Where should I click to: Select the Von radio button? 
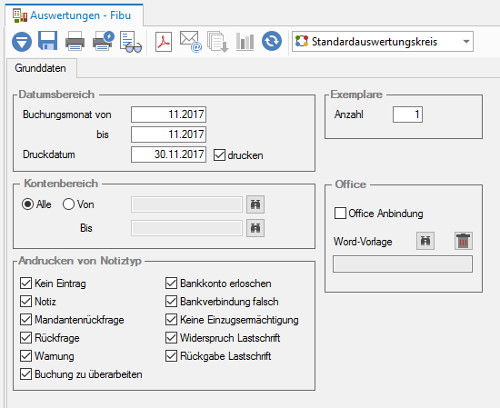tap(68, 204)
